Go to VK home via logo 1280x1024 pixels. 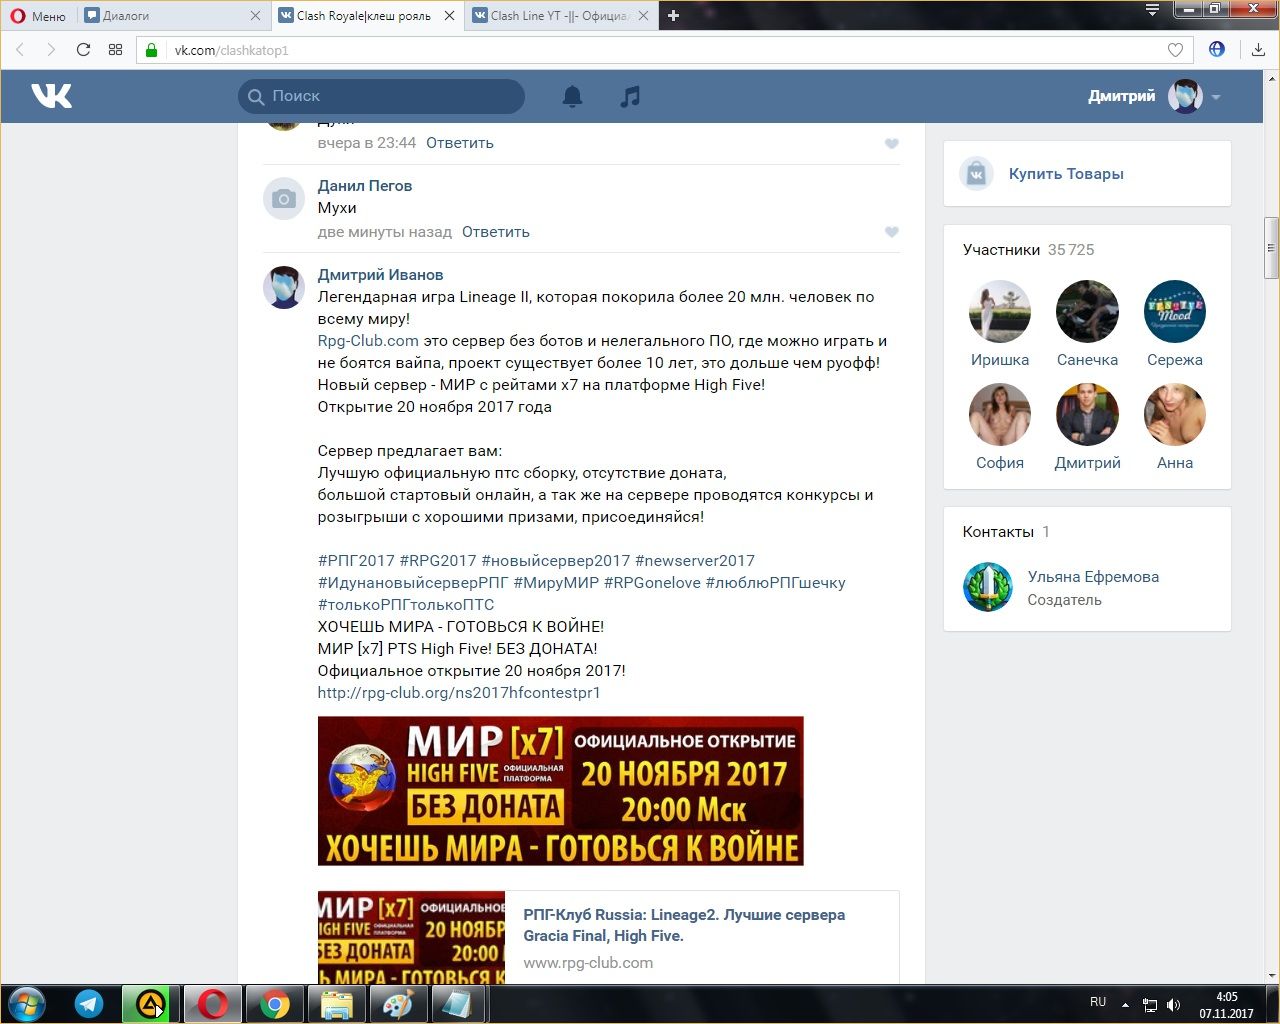click(51, 96)
